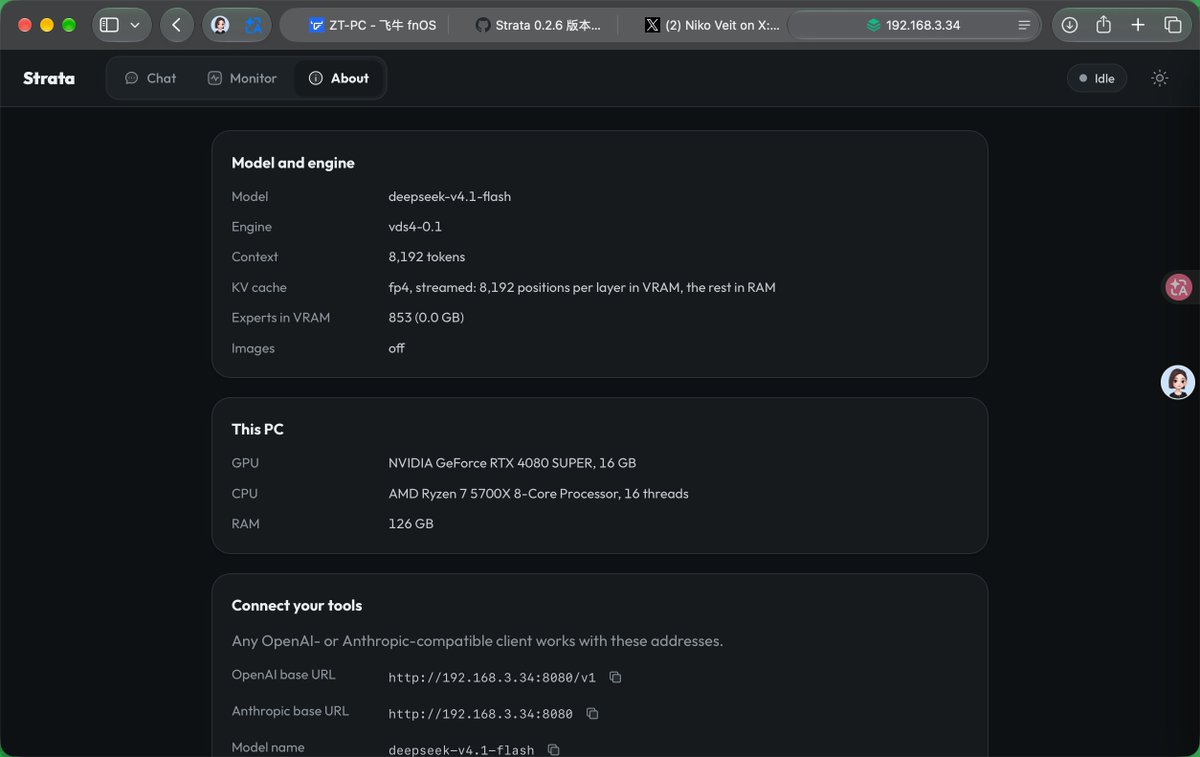Select the Experts in VRAM value 853 (0.0 GB)
The image size is (1200, 757).
click(426, 318)
